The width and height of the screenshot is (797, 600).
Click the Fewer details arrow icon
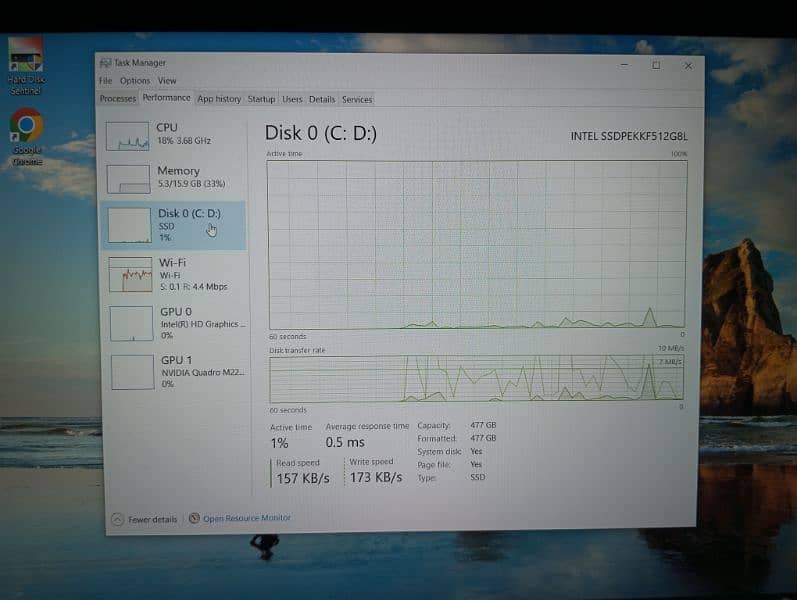(x=117, y=519)
